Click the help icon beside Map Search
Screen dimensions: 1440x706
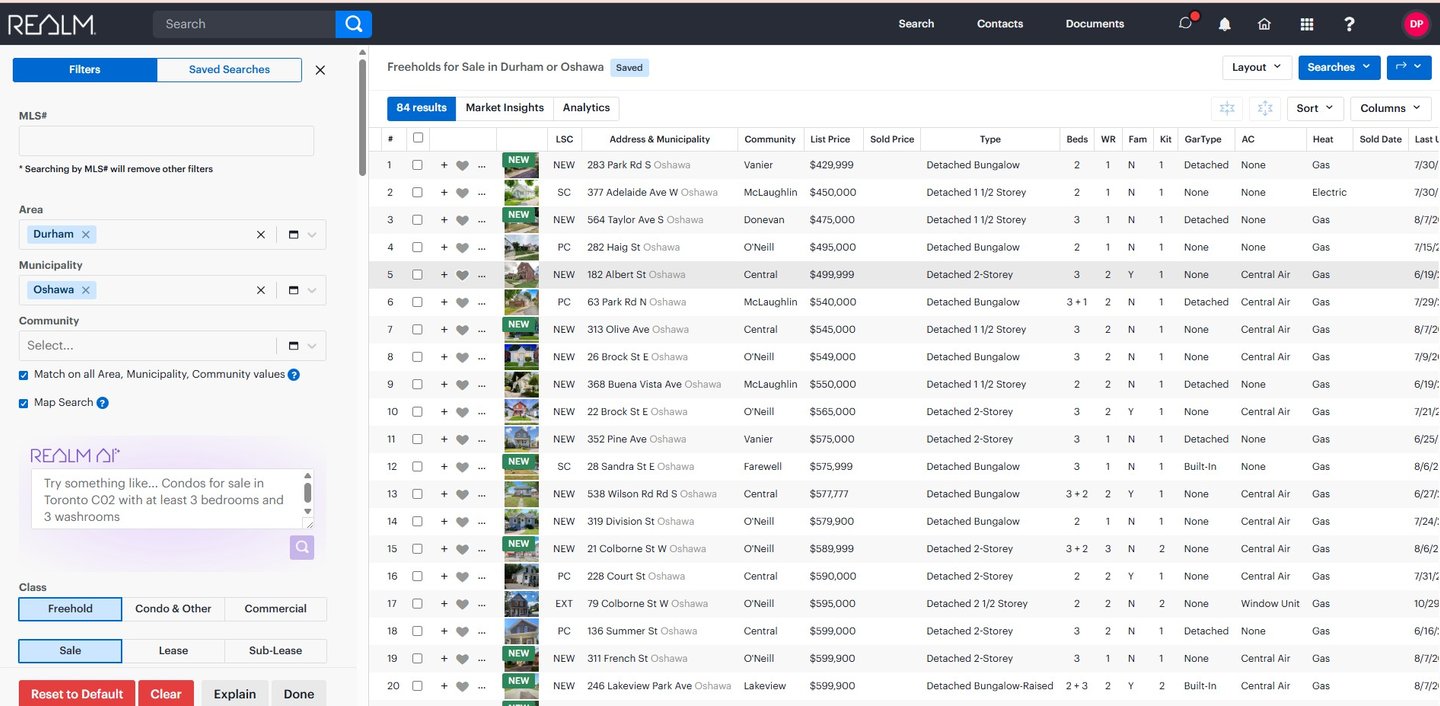coord(102,403)
